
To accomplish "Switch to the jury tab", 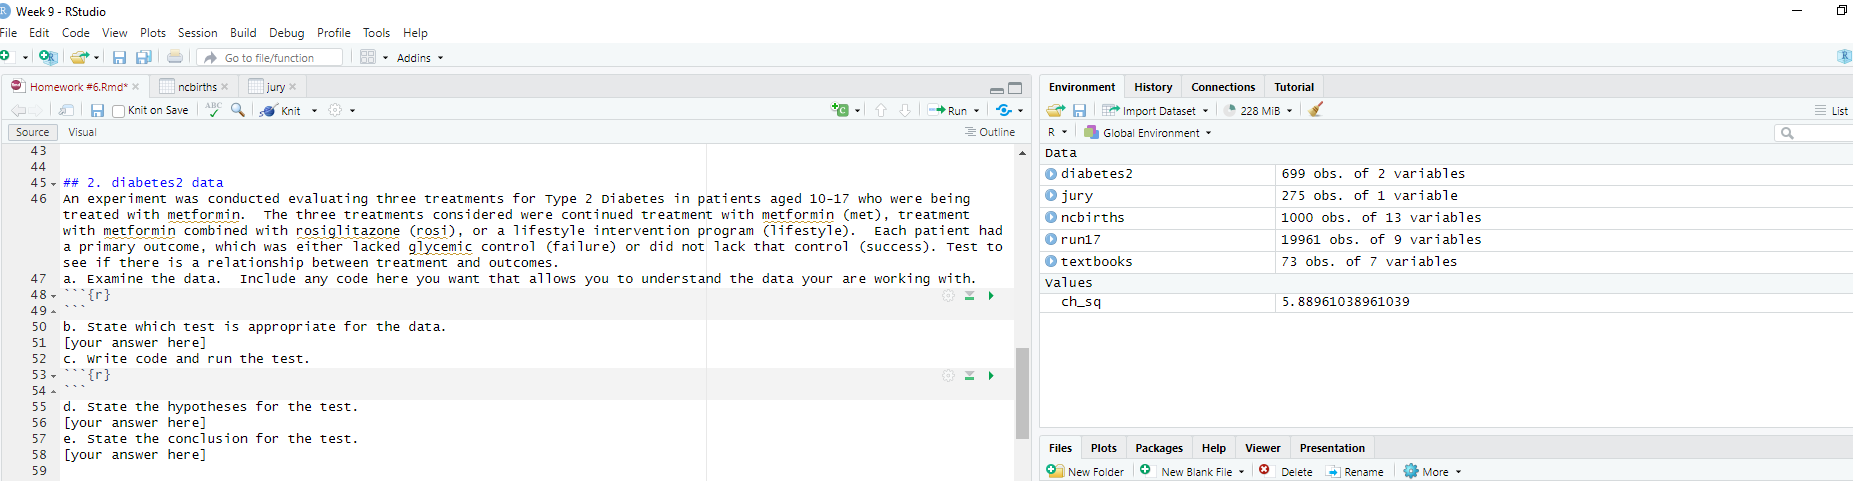I will pos(275,87).
